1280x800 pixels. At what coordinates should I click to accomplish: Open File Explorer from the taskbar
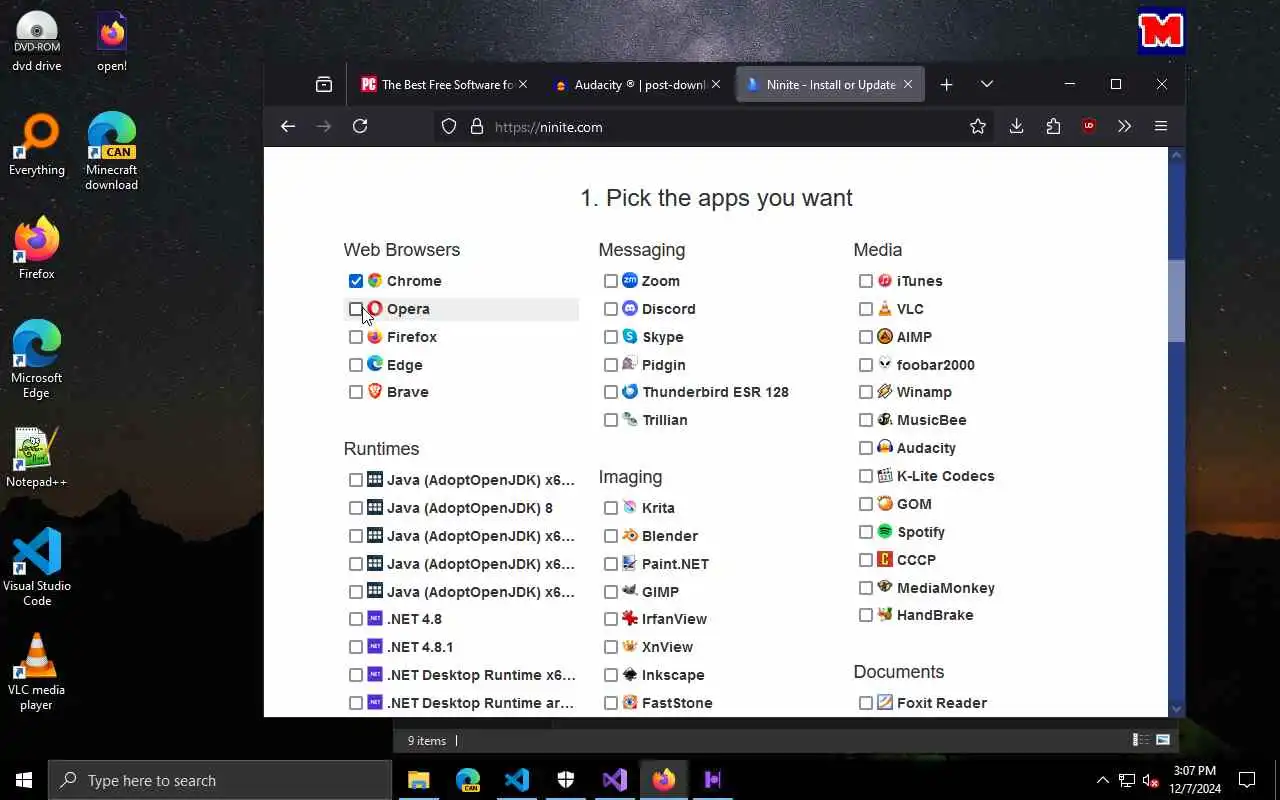(x=418, y=780)
